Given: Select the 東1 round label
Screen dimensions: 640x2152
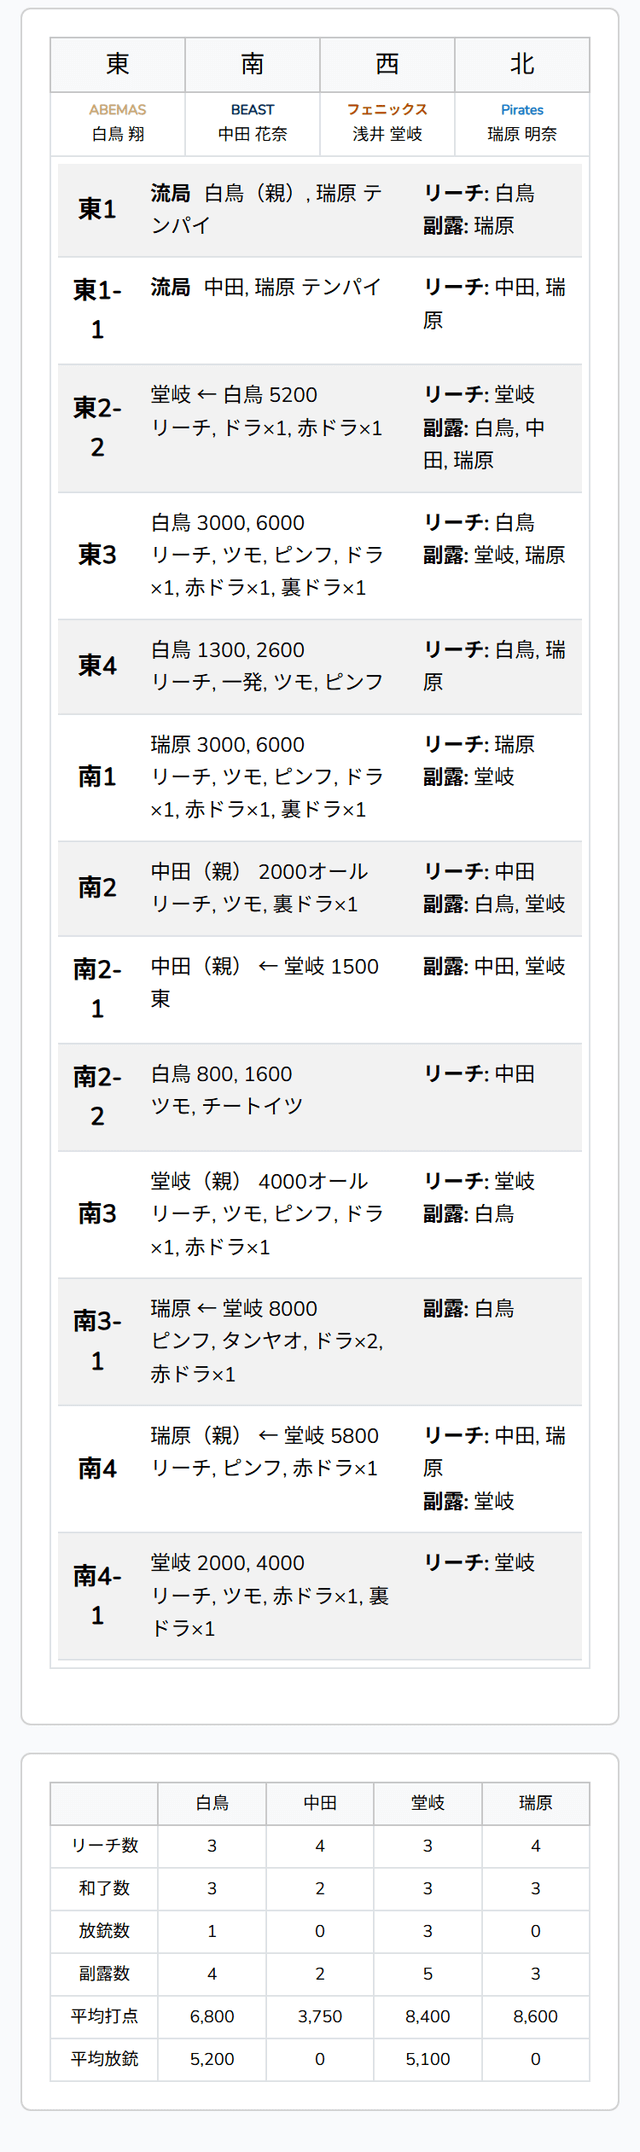Looking at the screenshot, I should pos(97,209).
